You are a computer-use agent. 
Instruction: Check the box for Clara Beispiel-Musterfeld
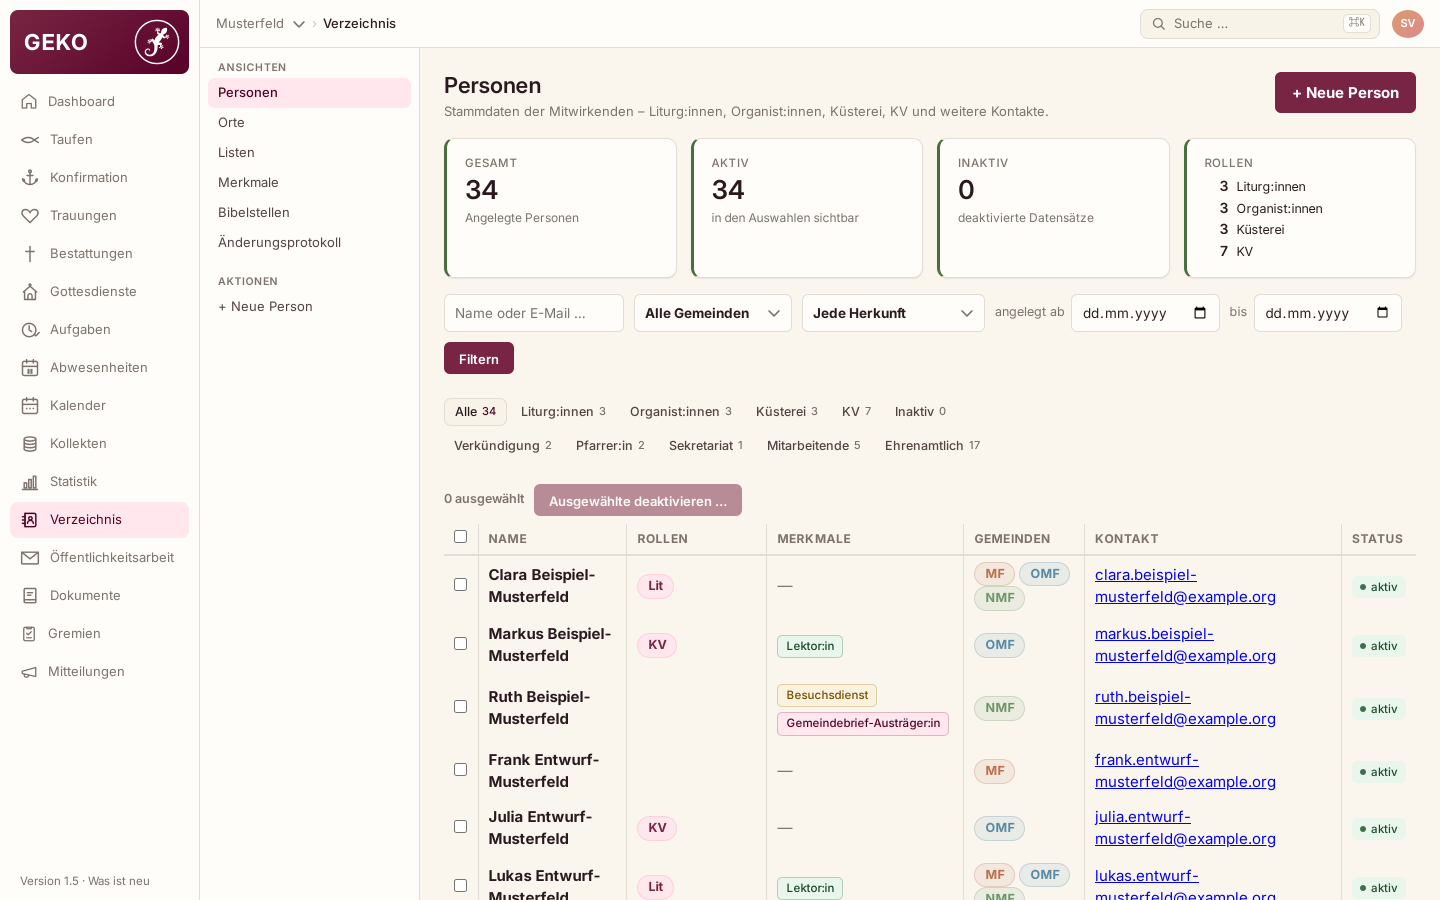[x=460, y=585]
